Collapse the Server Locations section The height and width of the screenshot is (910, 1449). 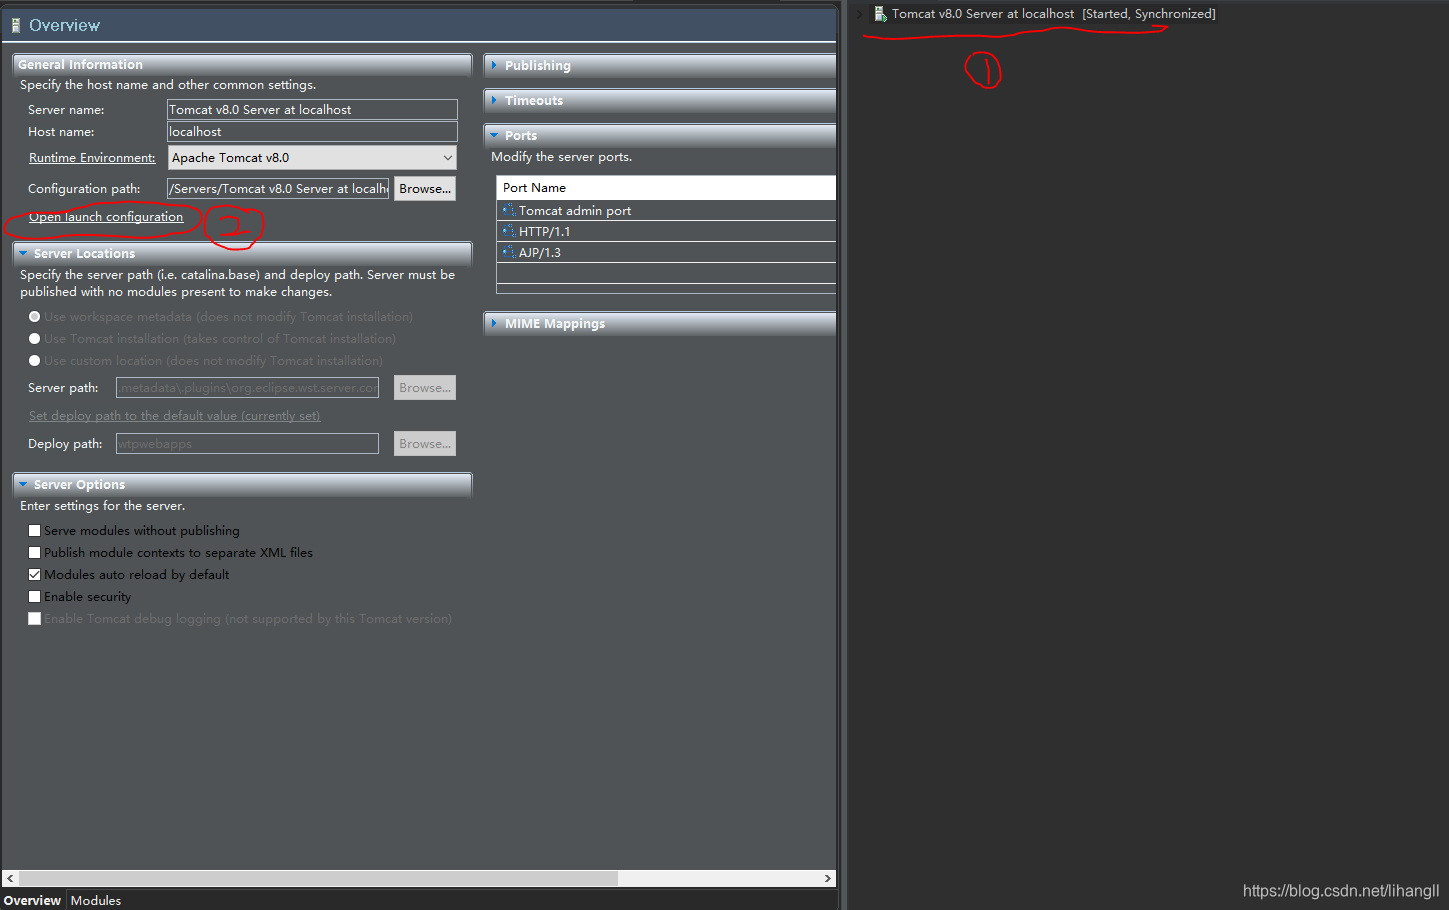point(23,253)
